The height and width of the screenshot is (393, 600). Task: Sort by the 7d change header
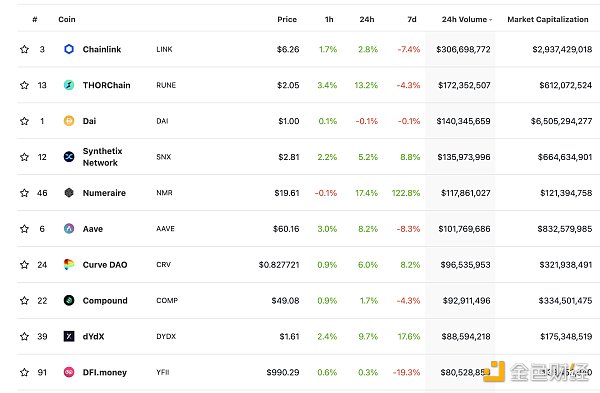(x=412, y=19)
